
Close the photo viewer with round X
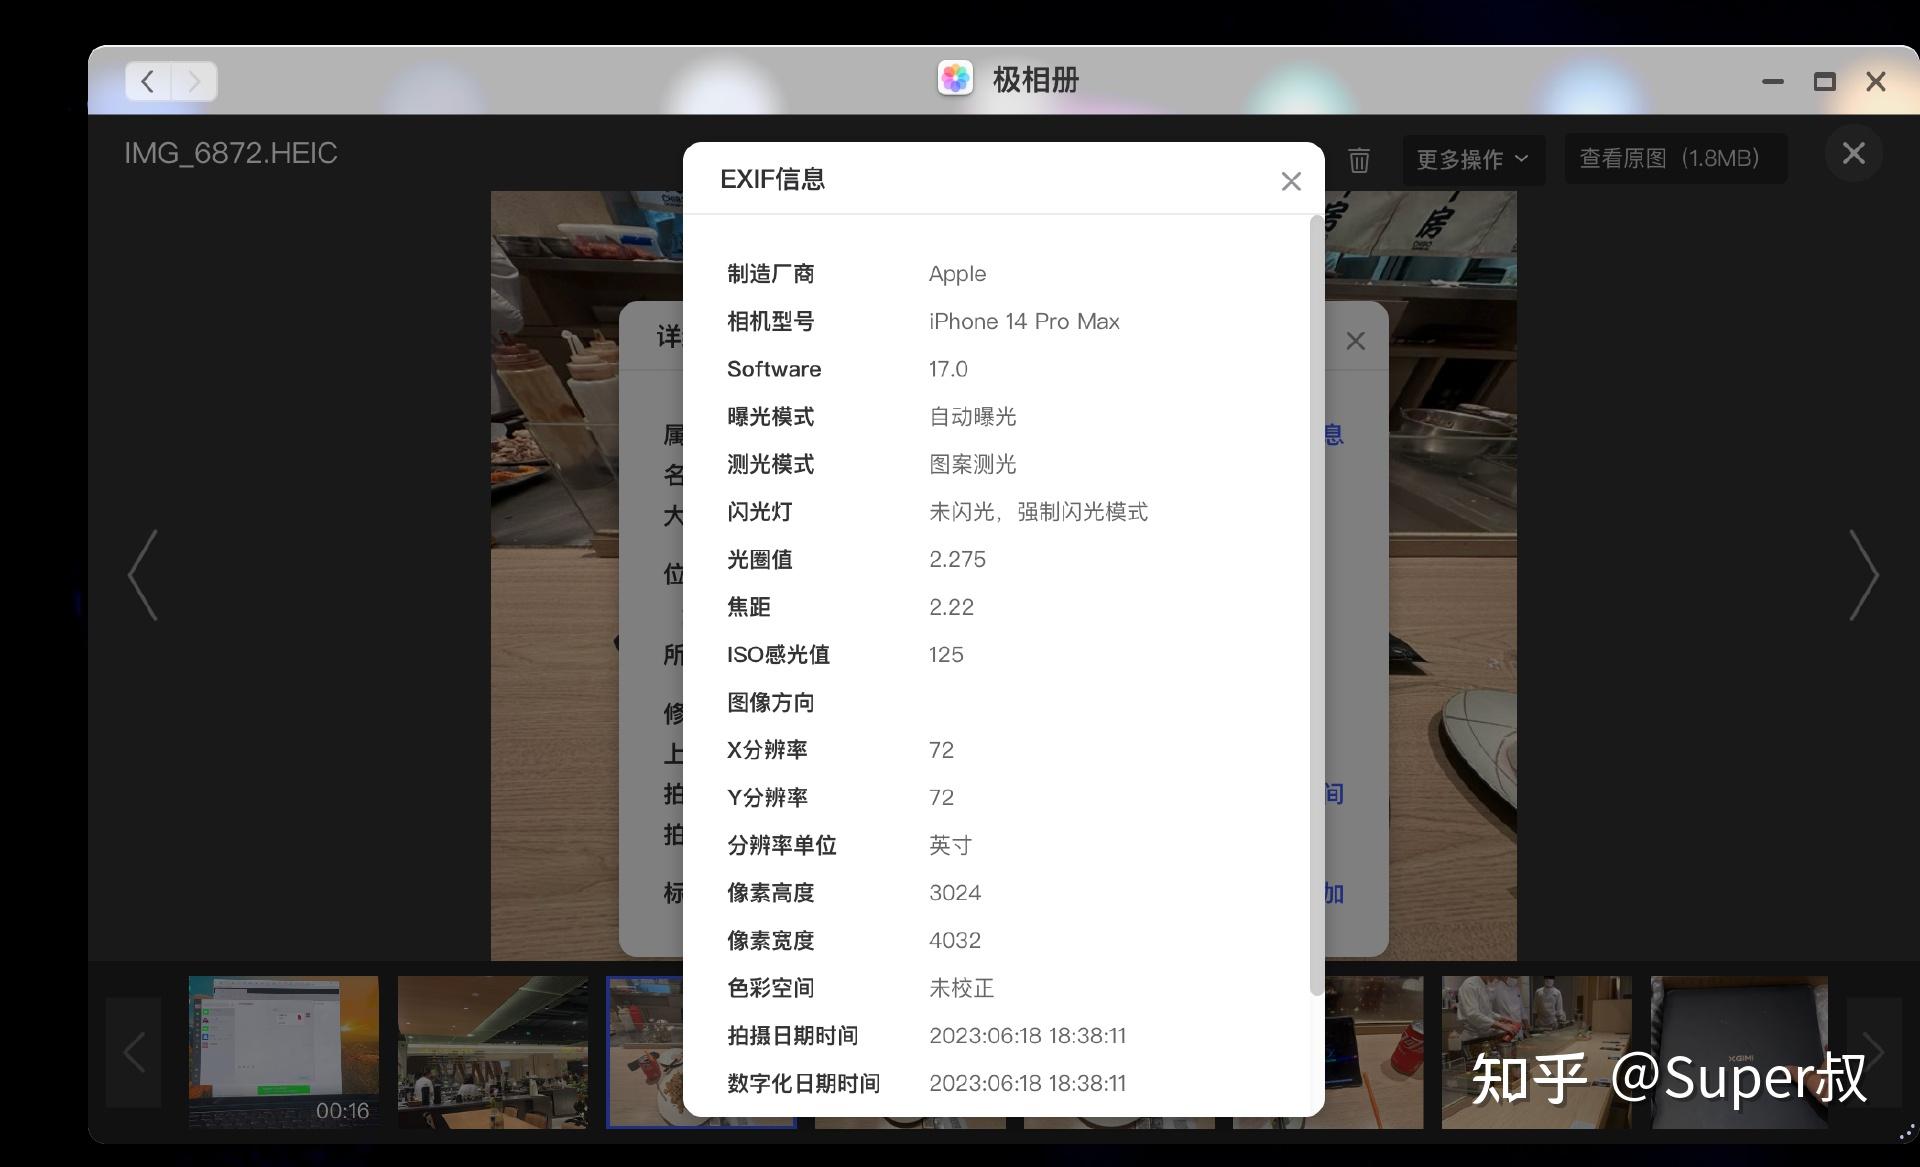coord(1853,153)
